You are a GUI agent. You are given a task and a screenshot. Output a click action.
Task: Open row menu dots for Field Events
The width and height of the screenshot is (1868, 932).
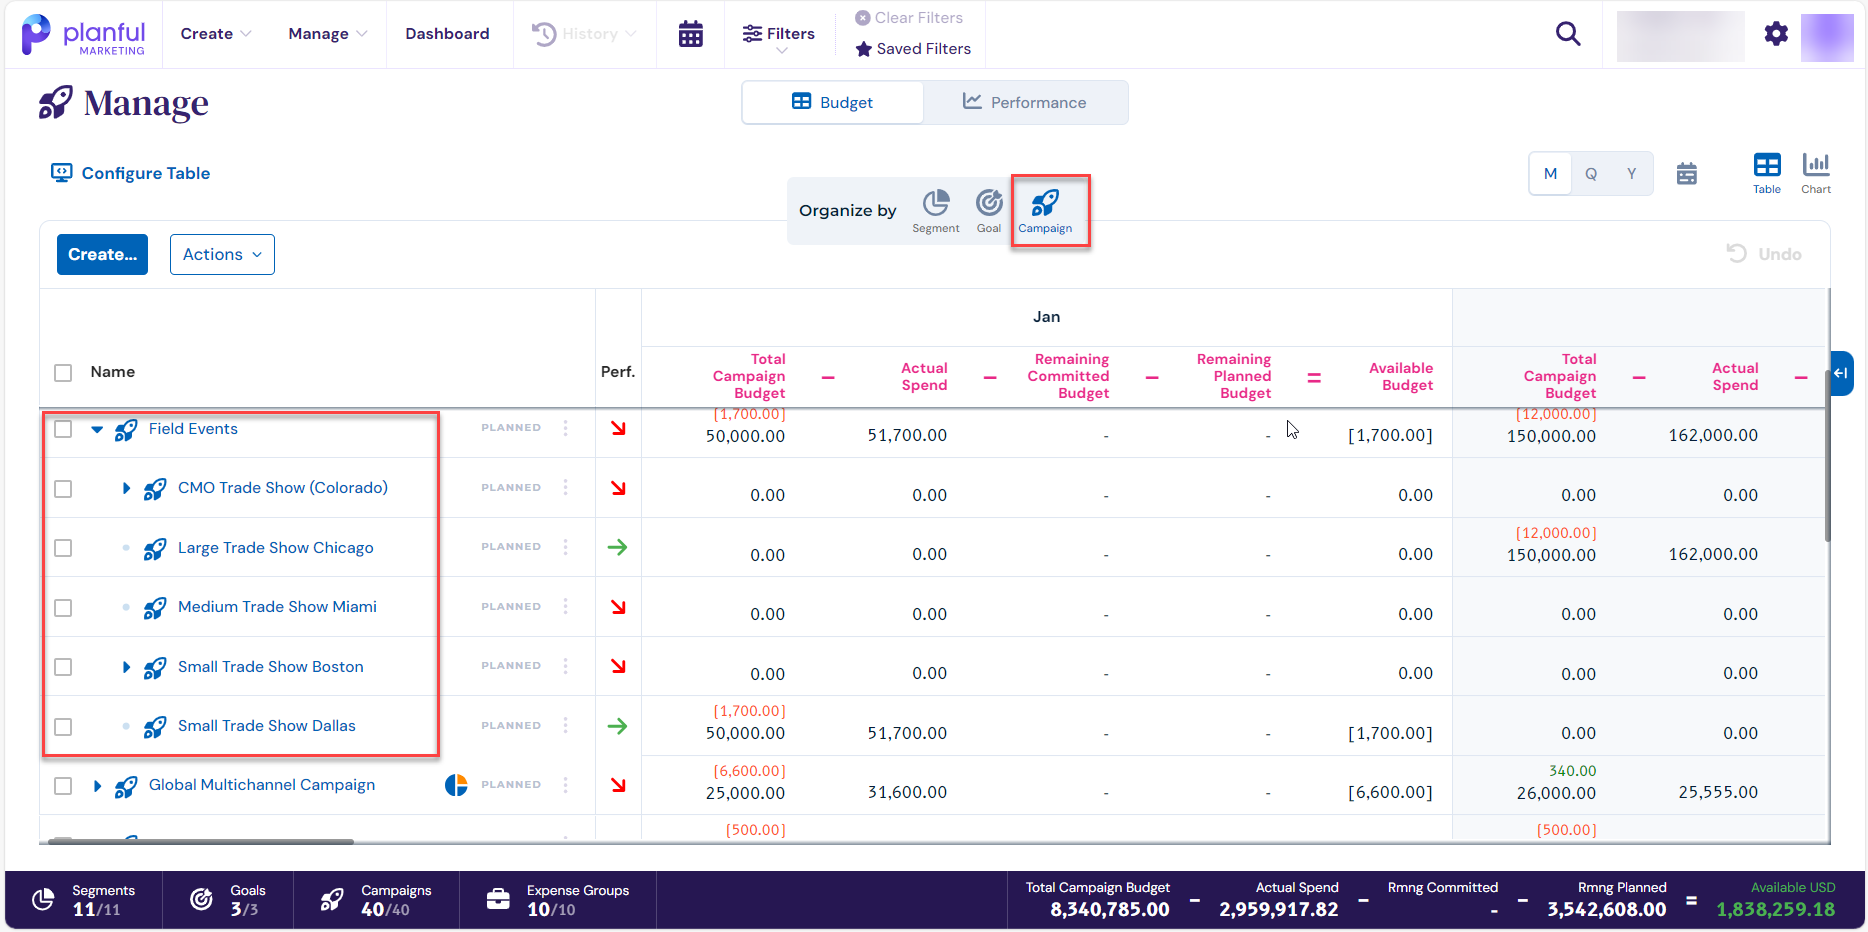pos(566,428)
